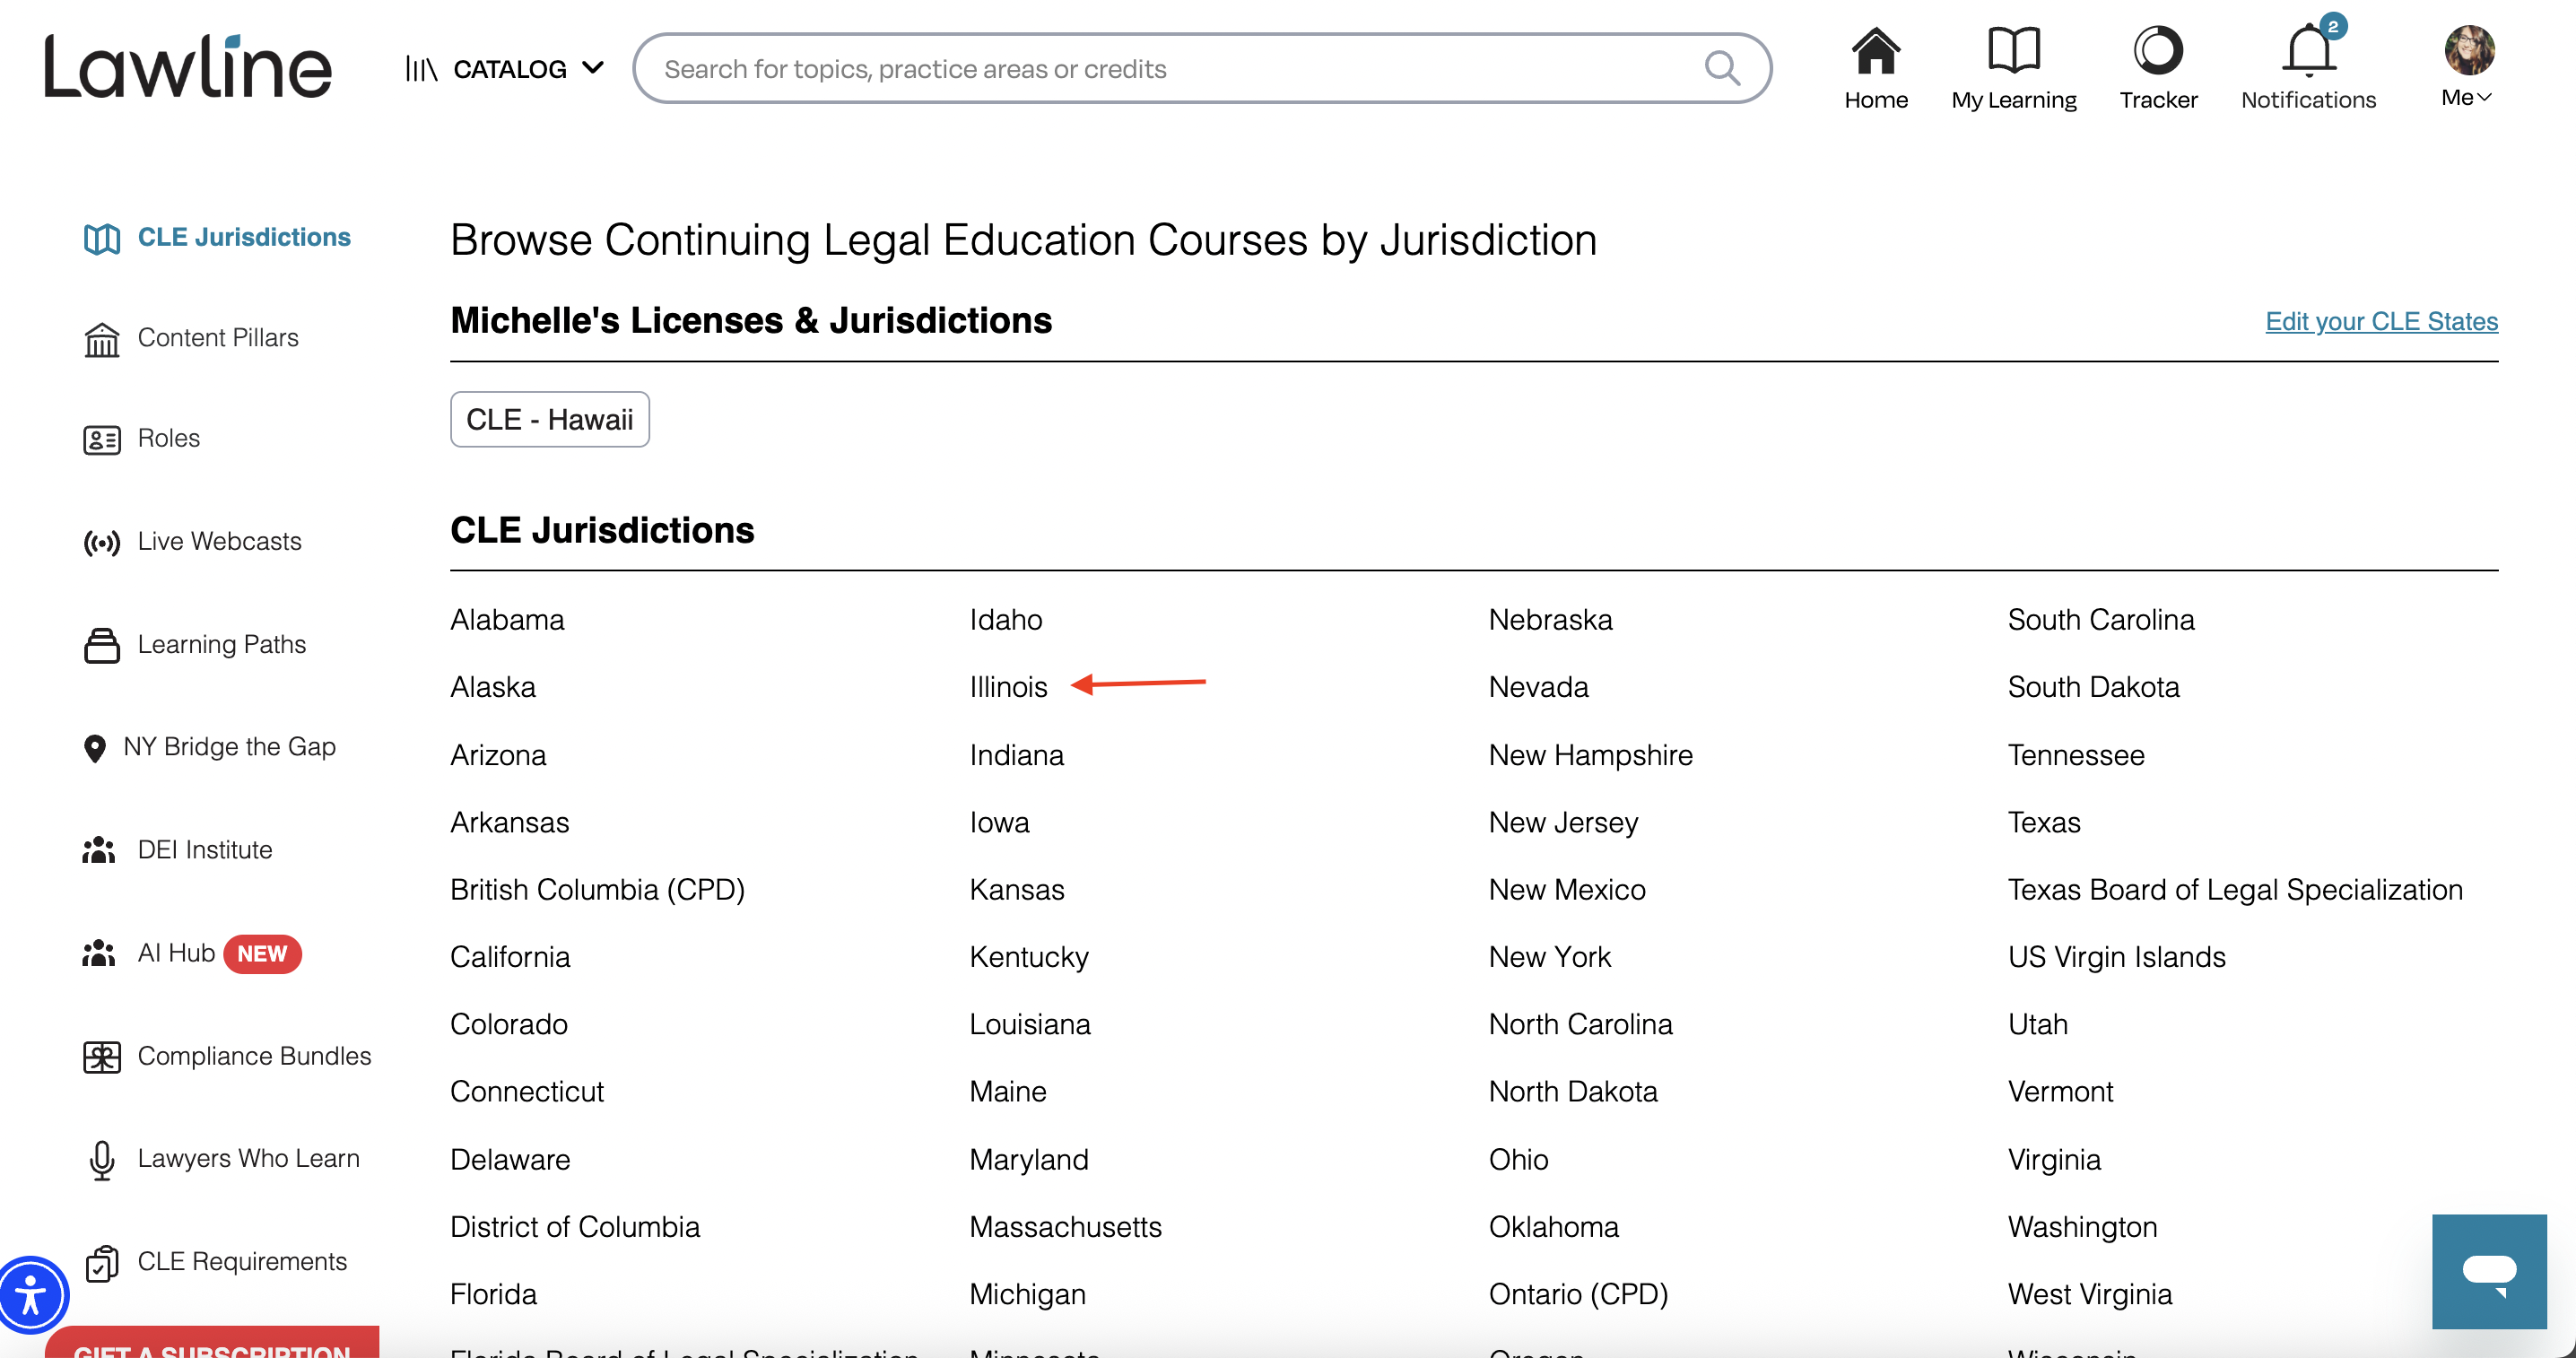The height and width of the screenshot is (1358, 2576).
Task: Open the AI Hub sidebar item
Action: (x=177, y=953)
